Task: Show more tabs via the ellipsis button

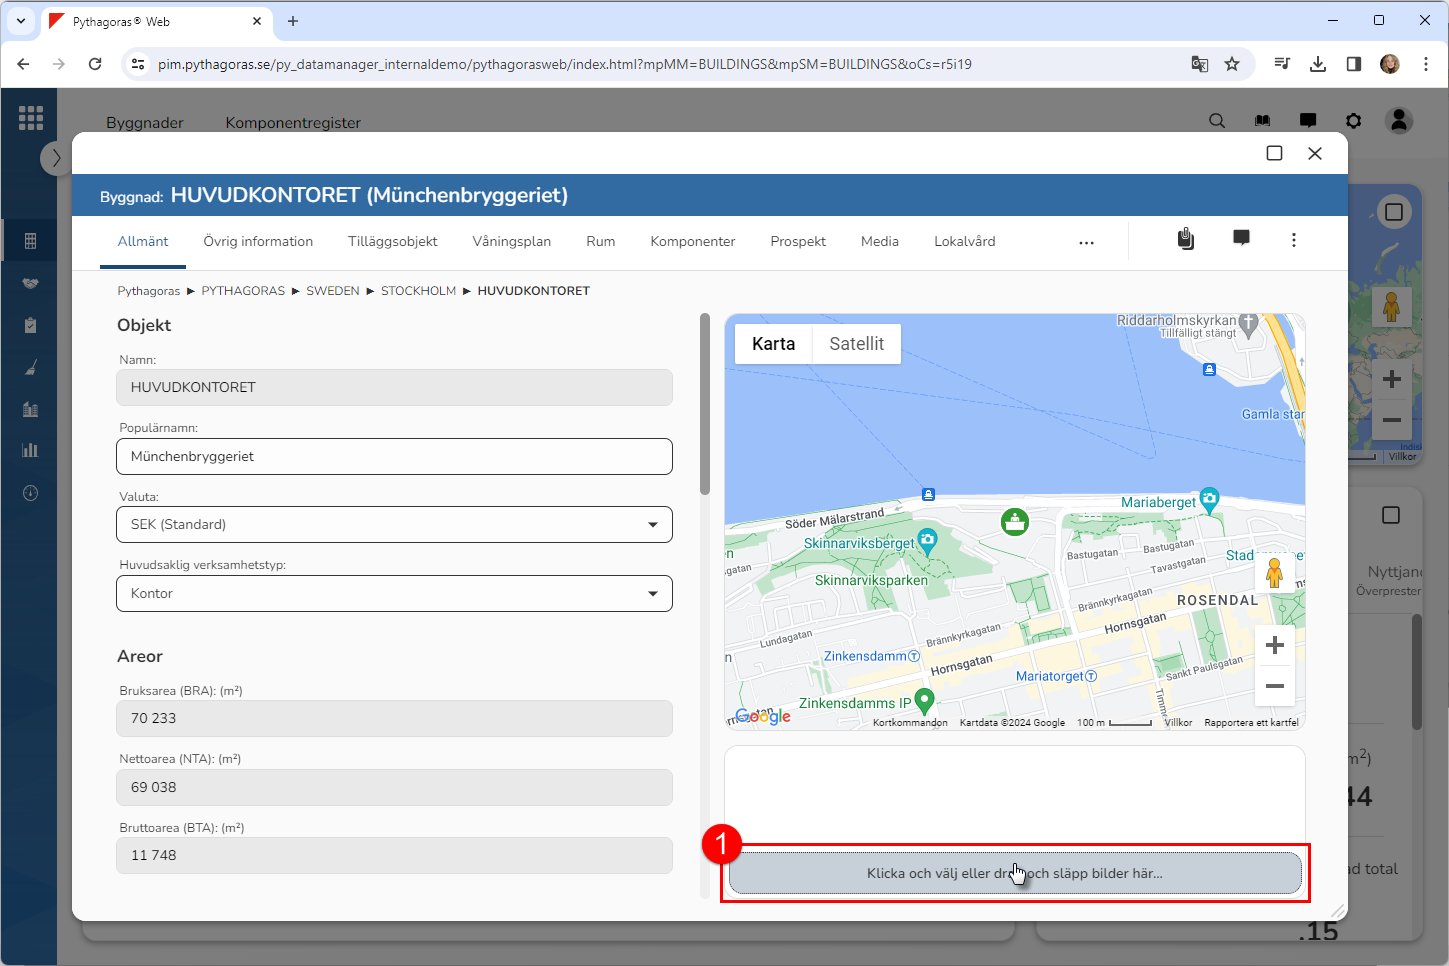Action: click(x=1086, y=242)
